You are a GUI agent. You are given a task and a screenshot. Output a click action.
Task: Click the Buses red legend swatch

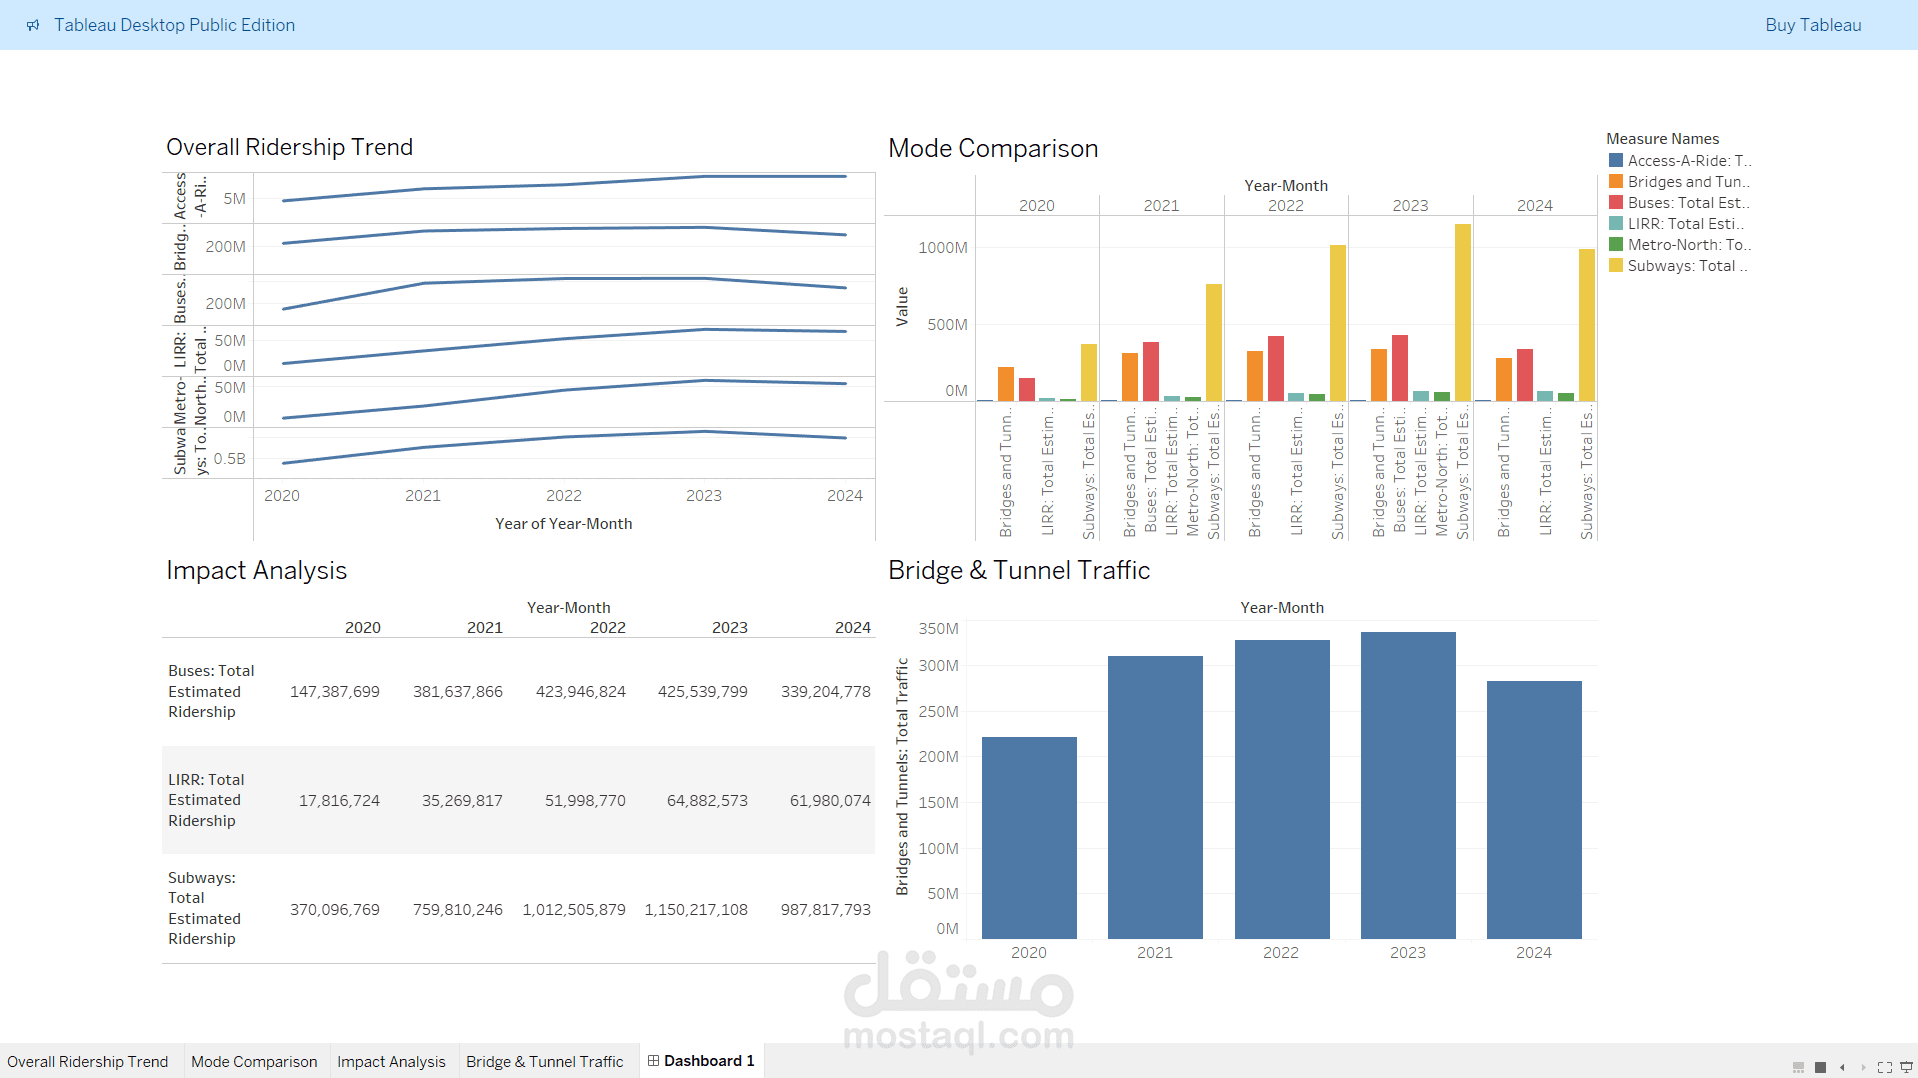coord(1616,202)
